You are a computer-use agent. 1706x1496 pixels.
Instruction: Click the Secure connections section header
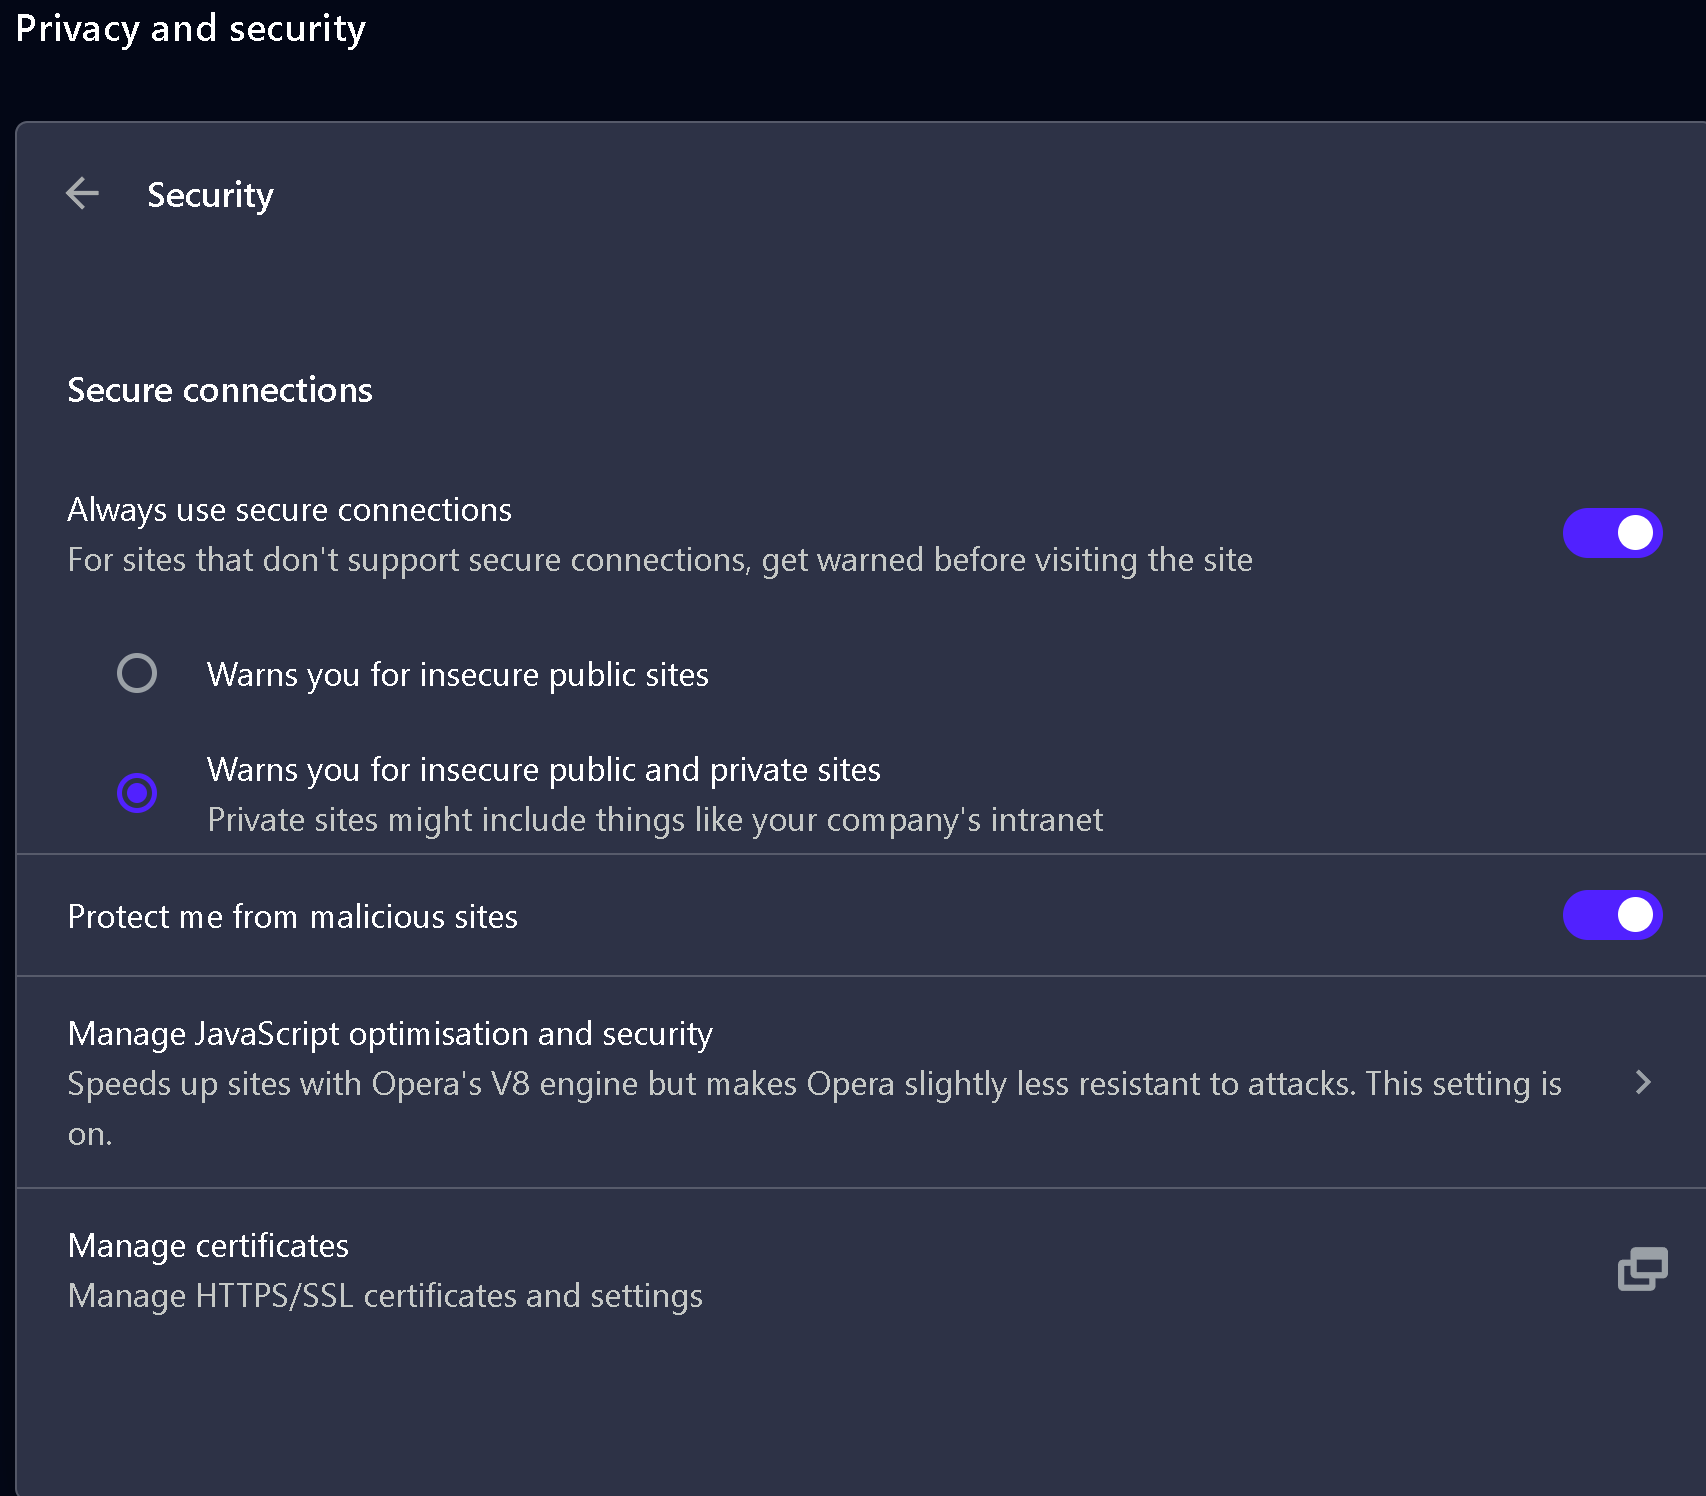(x=219, y=390)
